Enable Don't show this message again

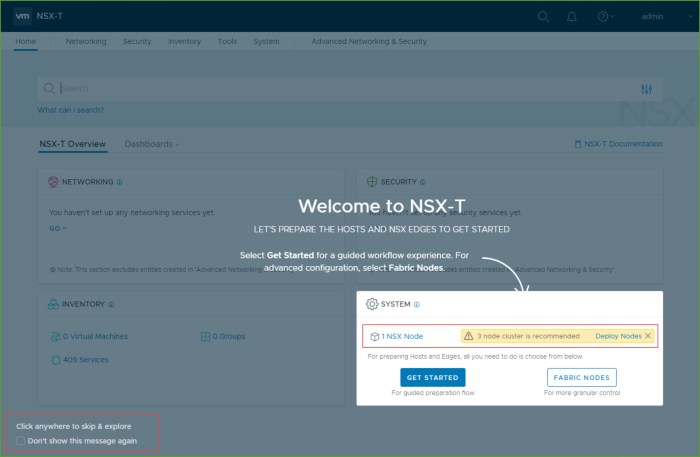click(21, 440)
